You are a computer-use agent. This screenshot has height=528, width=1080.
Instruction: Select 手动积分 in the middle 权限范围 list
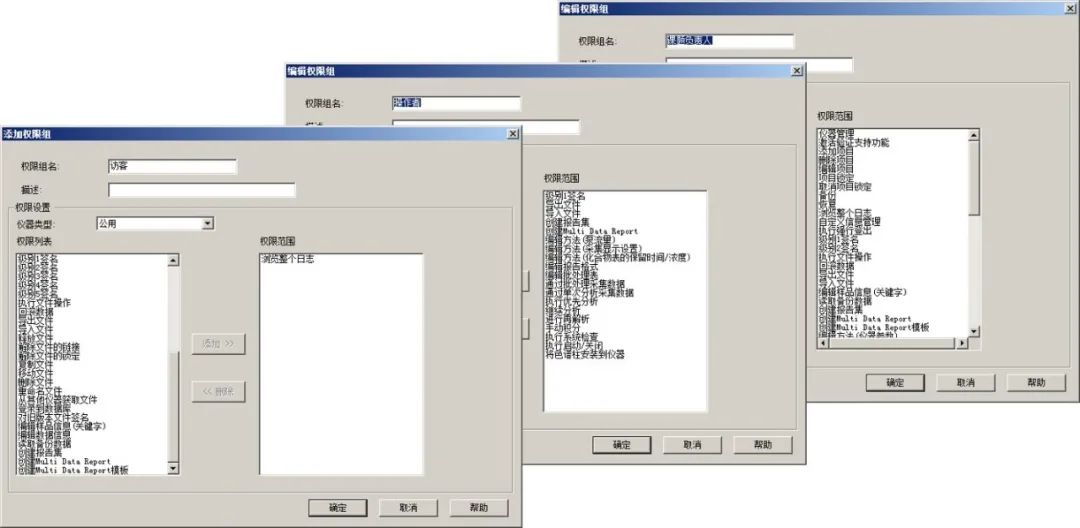coord(565,328)
